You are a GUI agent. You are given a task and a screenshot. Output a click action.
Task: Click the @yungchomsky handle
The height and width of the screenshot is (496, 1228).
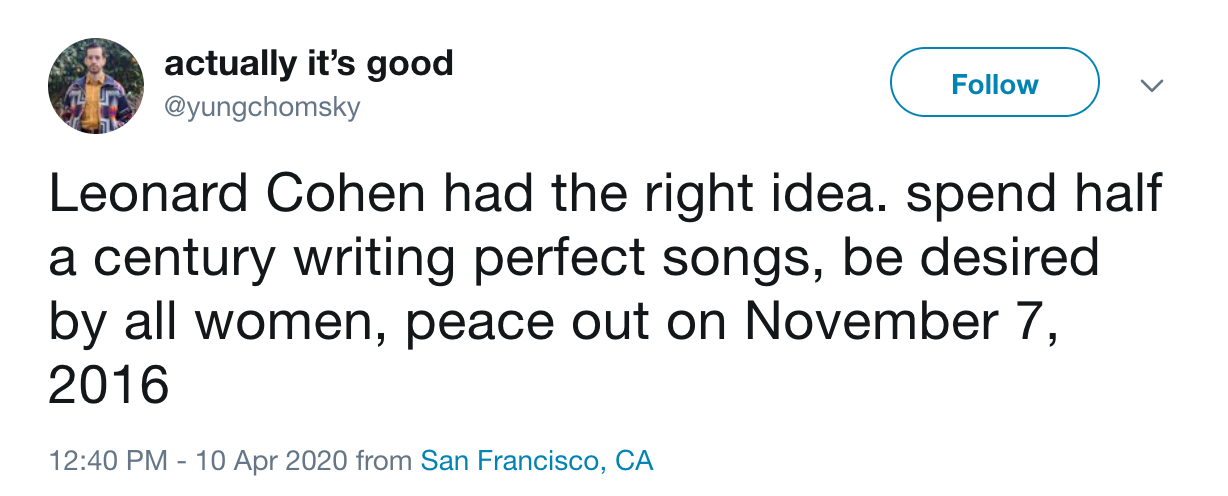pos(261,107)
